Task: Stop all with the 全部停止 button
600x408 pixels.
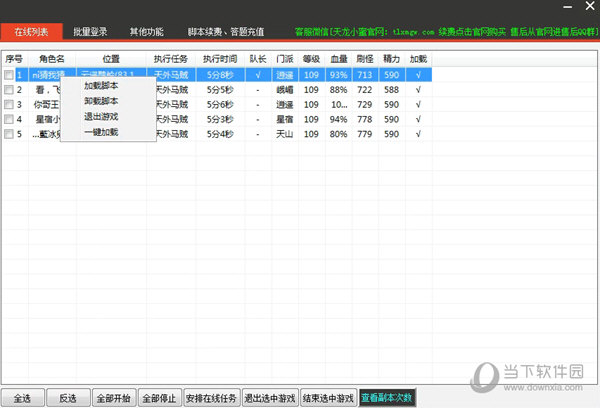Action: click(x=159, y=398)
